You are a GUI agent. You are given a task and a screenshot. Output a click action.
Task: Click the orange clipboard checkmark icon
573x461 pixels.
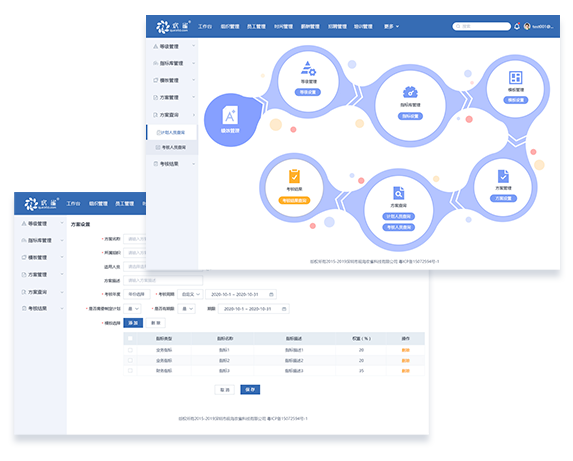tap(294, 176)
